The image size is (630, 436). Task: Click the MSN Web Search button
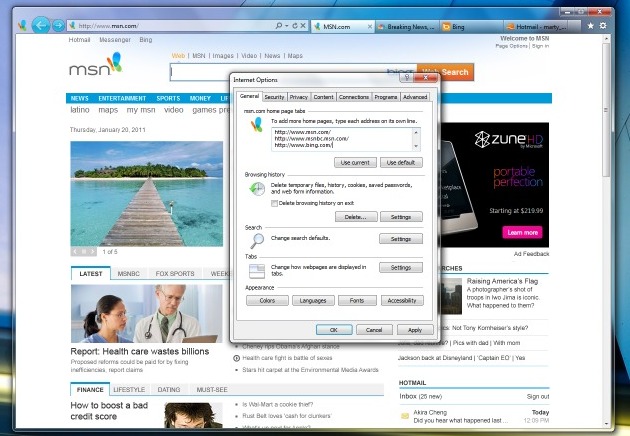click(x=445, y=72)
